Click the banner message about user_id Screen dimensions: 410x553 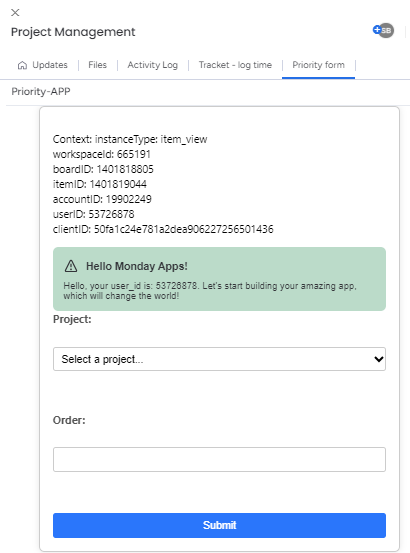[210, 291]
